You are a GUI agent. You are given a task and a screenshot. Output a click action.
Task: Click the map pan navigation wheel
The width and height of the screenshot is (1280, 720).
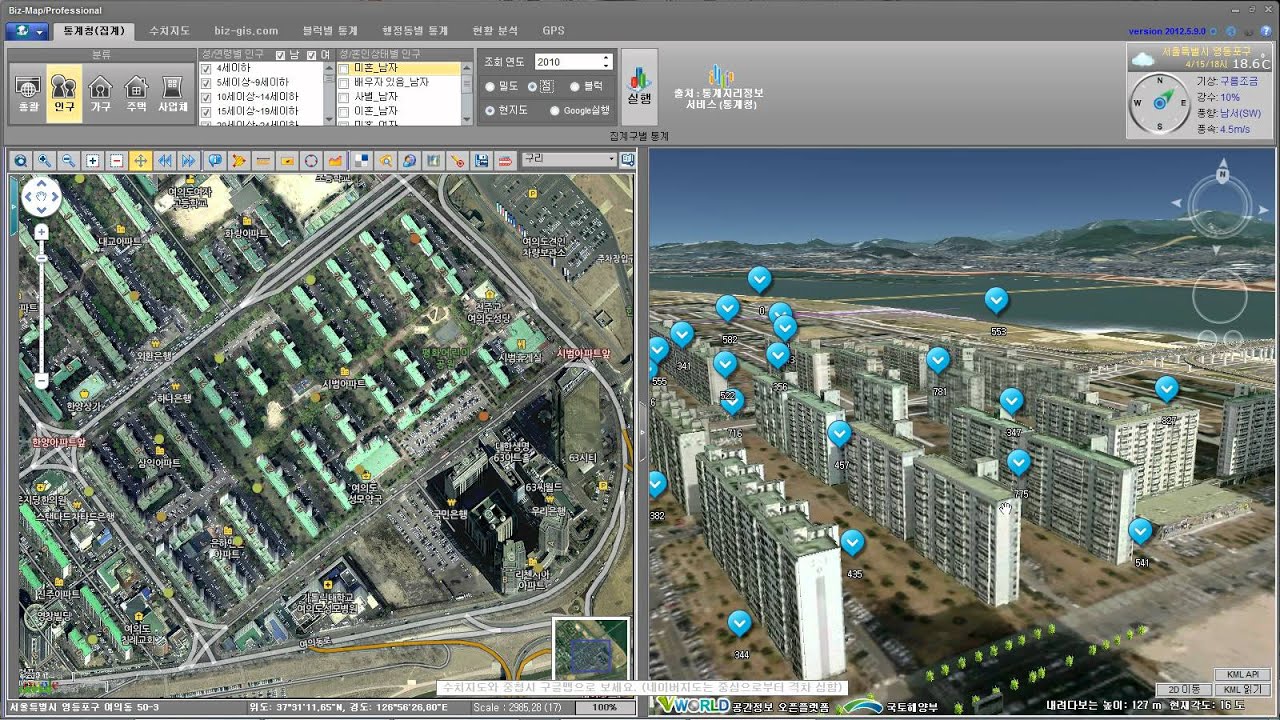click(41, 197)
